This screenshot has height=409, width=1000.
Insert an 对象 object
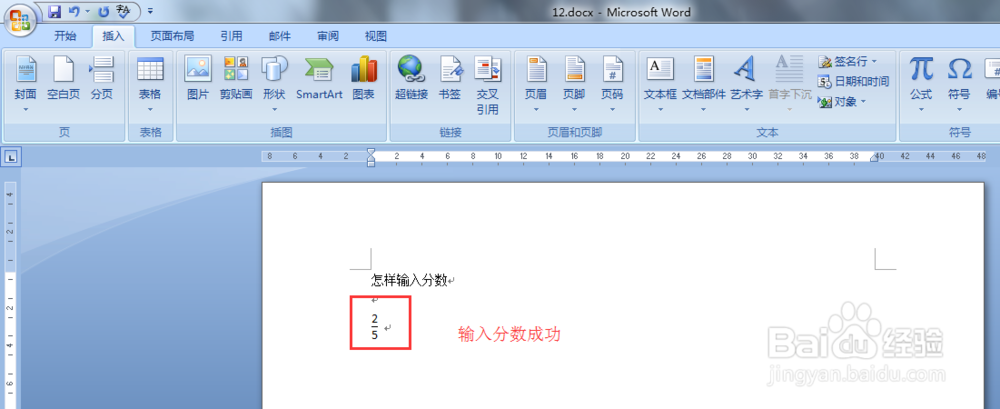837,101
